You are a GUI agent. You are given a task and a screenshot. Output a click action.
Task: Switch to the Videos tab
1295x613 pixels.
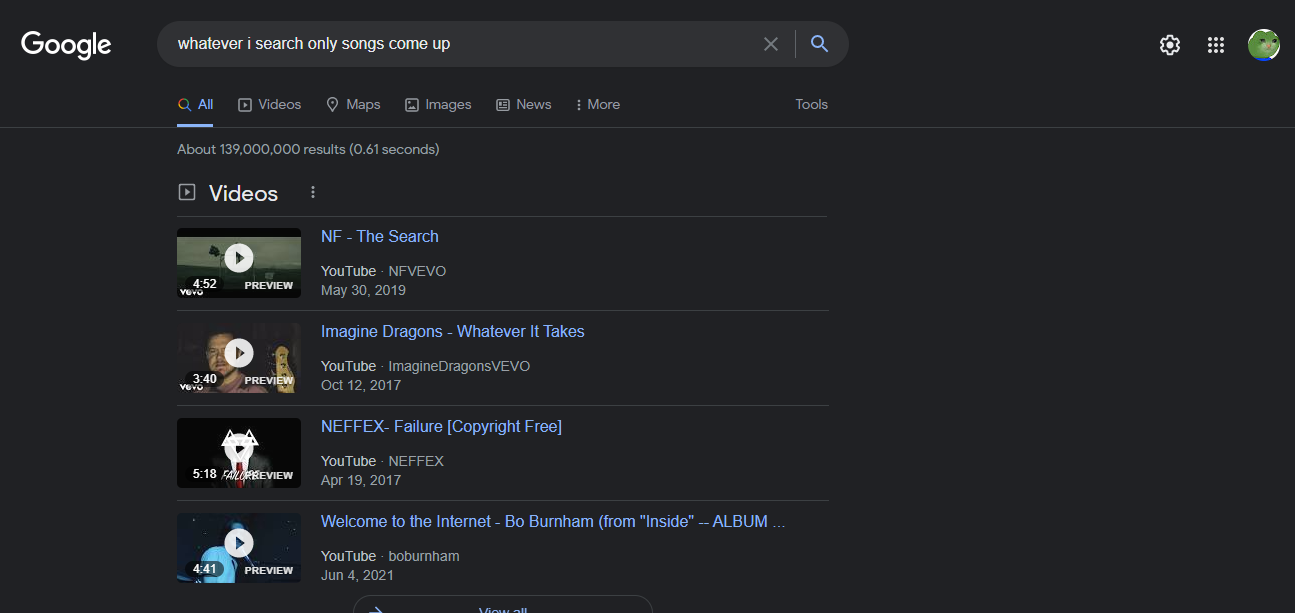(269, 104)
